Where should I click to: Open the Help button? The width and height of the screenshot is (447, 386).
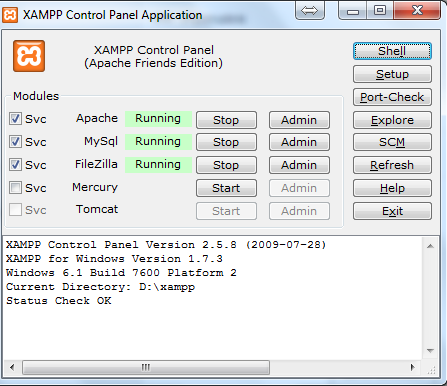[x=392, y=188]
